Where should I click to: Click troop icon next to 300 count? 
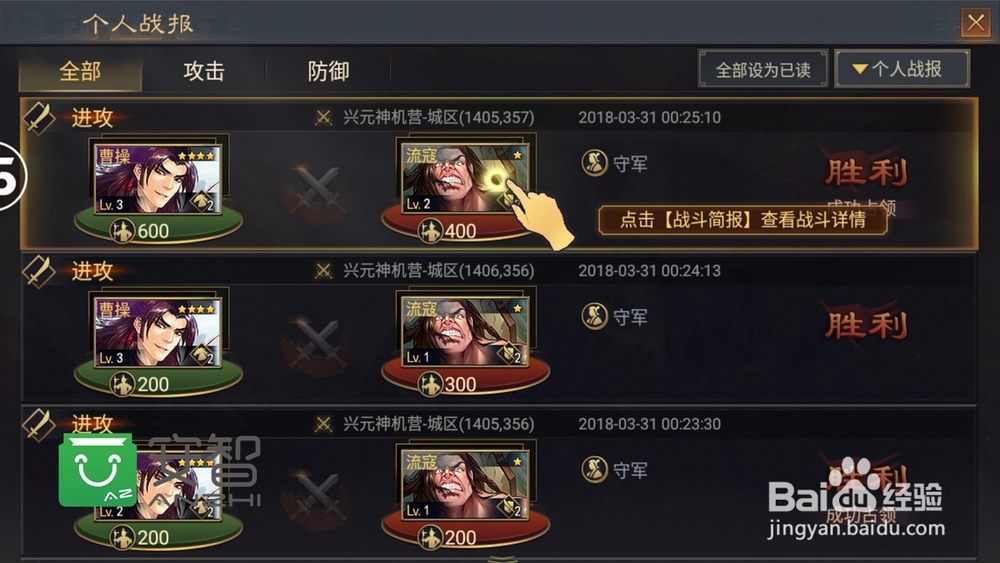pyautogui.click(x=430, y=384)
